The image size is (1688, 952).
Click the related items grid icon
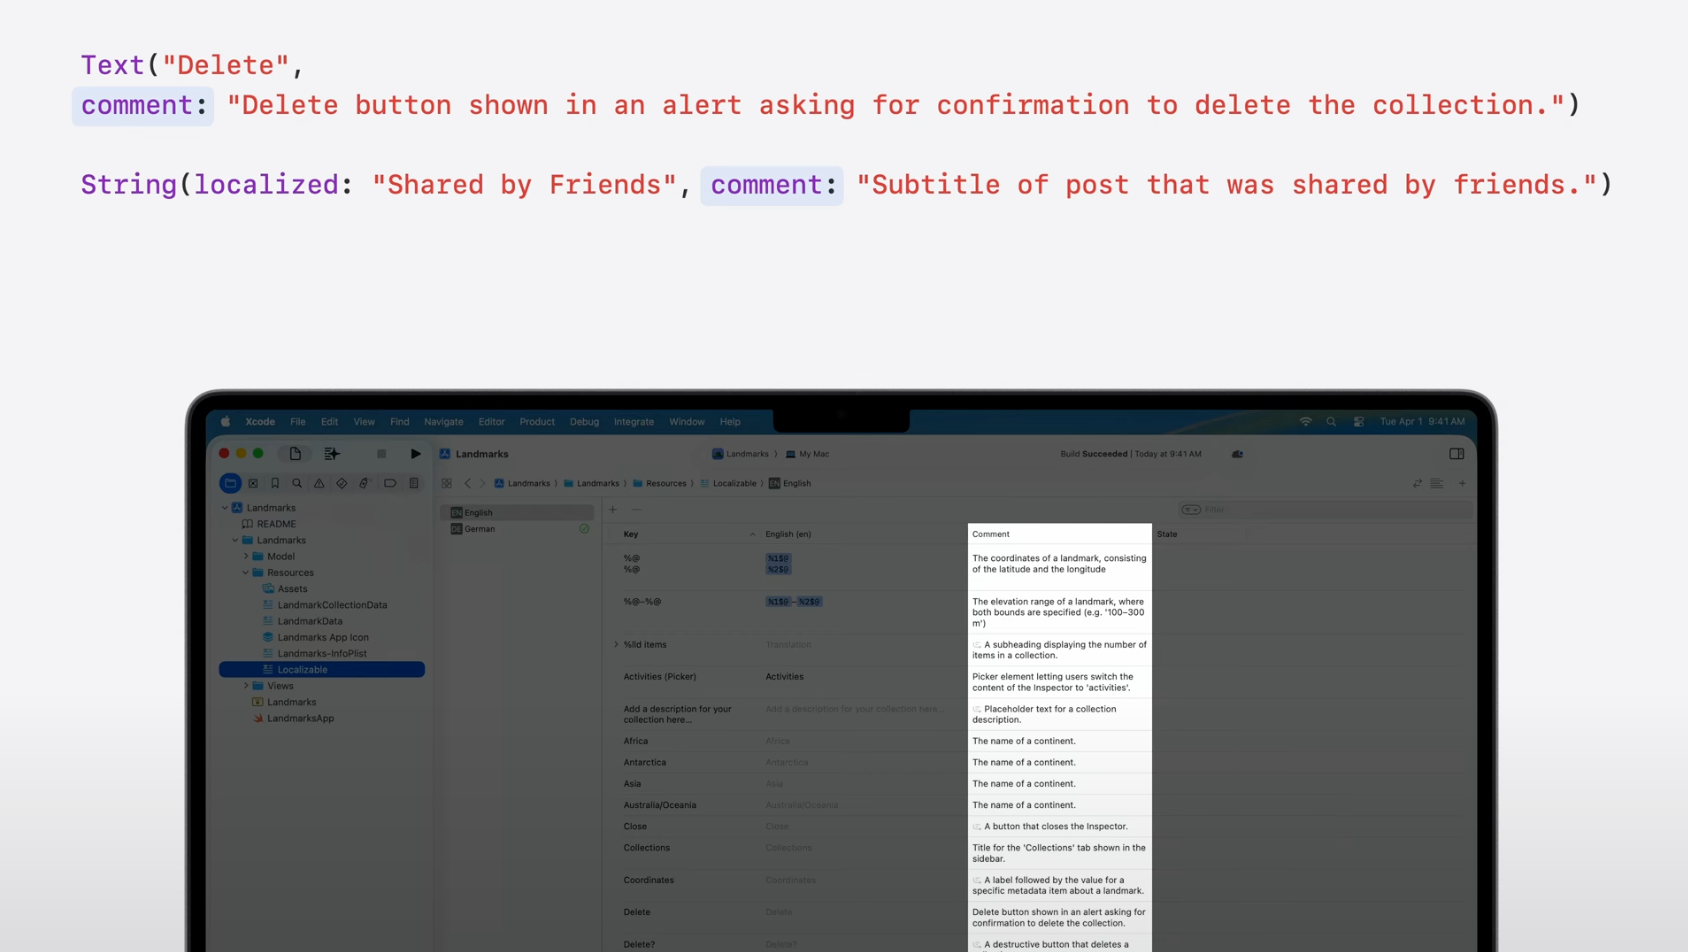tap(447, 483)
